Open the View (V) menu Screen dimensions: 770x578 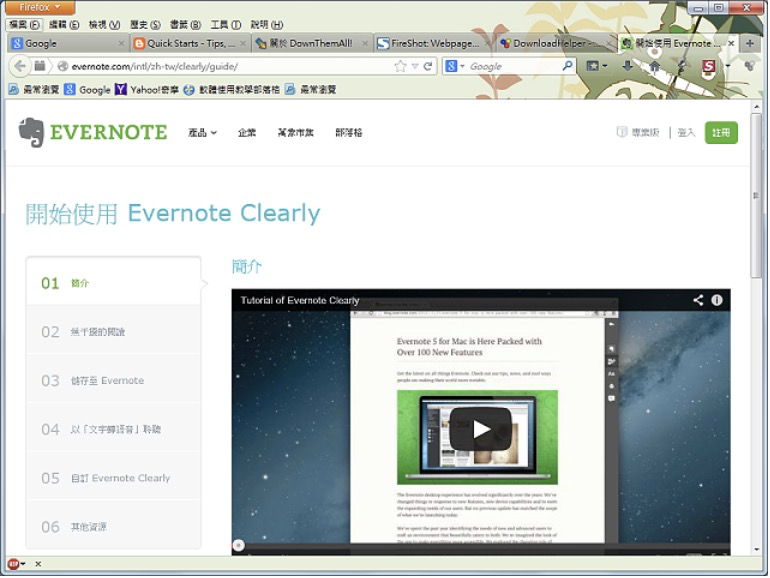[104, 25]
